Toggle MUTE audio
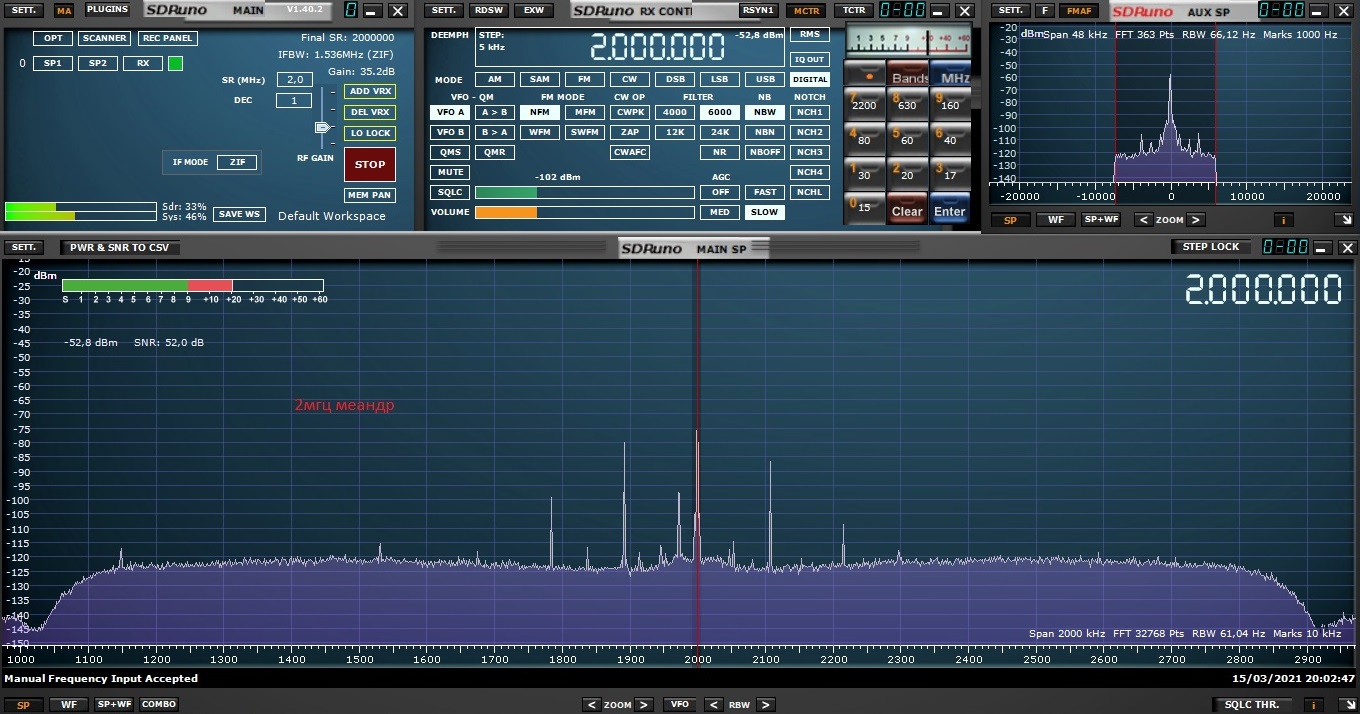The height and width of the screenshot is (714, 1360). (x=450, y=172)
